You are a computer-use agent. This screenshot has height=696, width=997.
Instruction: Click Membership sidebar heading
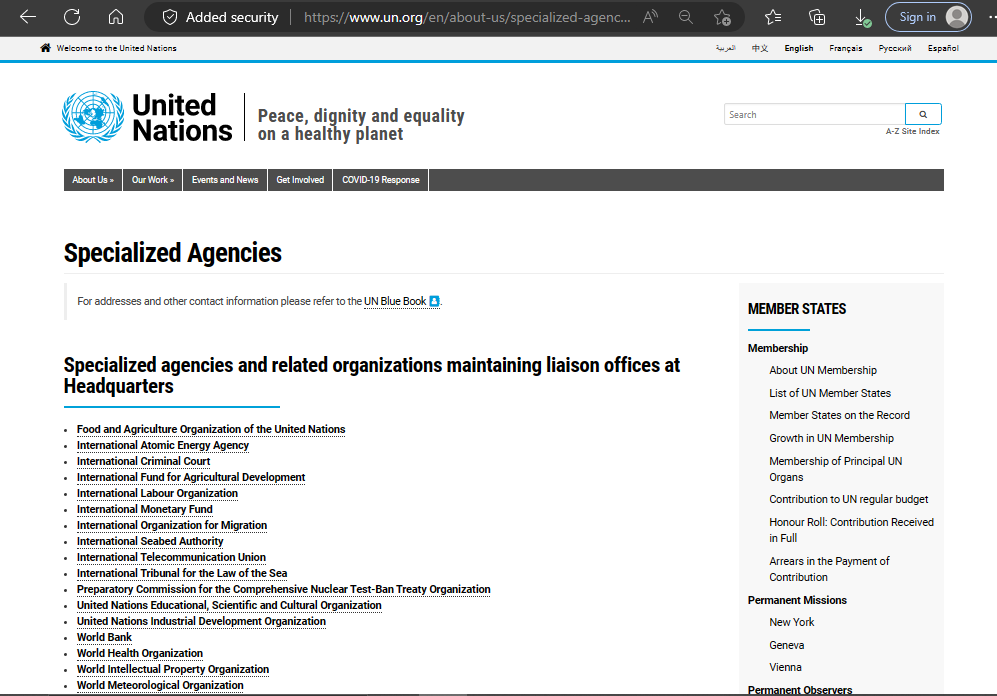778,348
